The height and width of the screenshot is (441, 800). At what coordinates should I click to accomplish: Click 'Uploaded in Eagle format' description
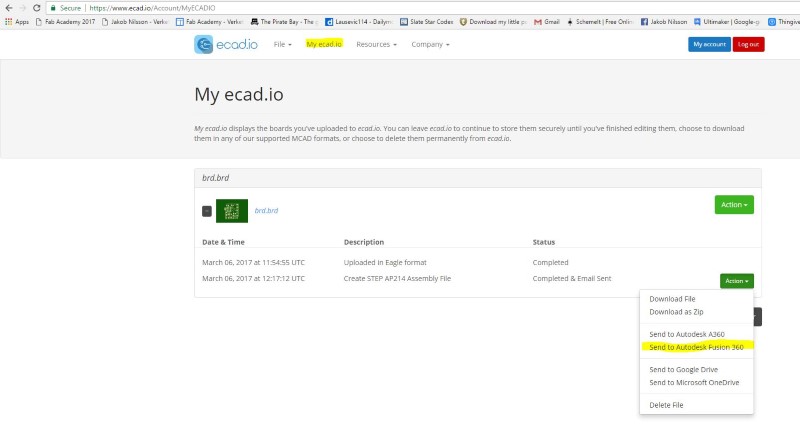385,262
